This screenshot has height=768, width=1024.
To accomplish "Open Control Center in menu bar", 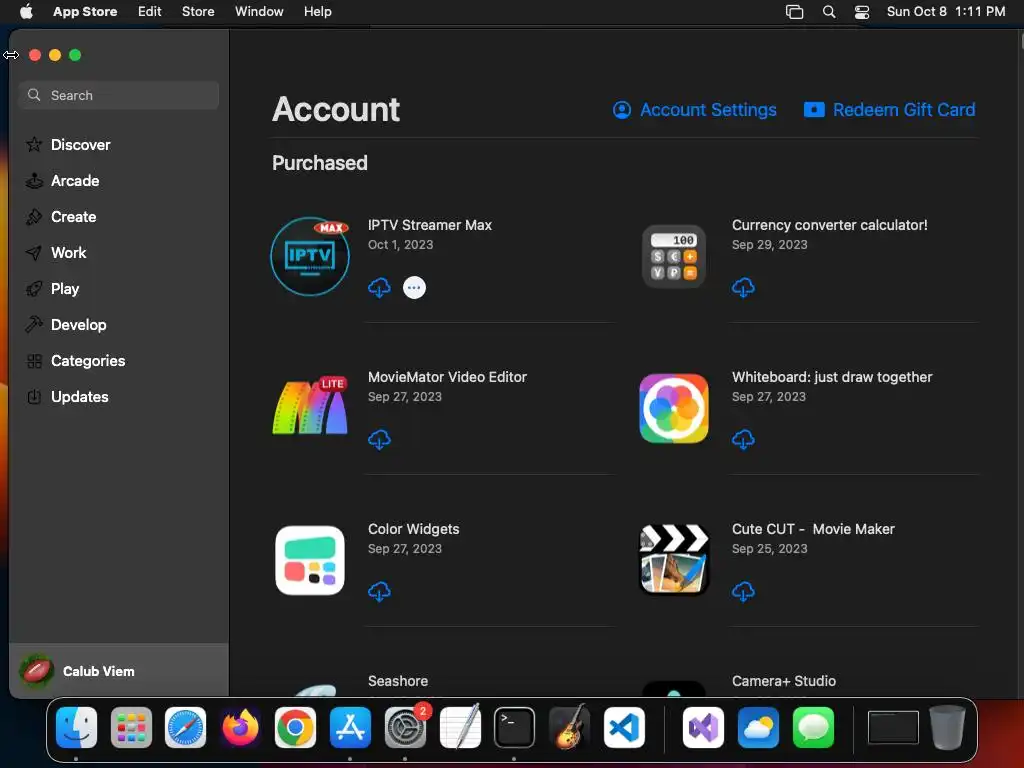I will click(x=862, y=11).
